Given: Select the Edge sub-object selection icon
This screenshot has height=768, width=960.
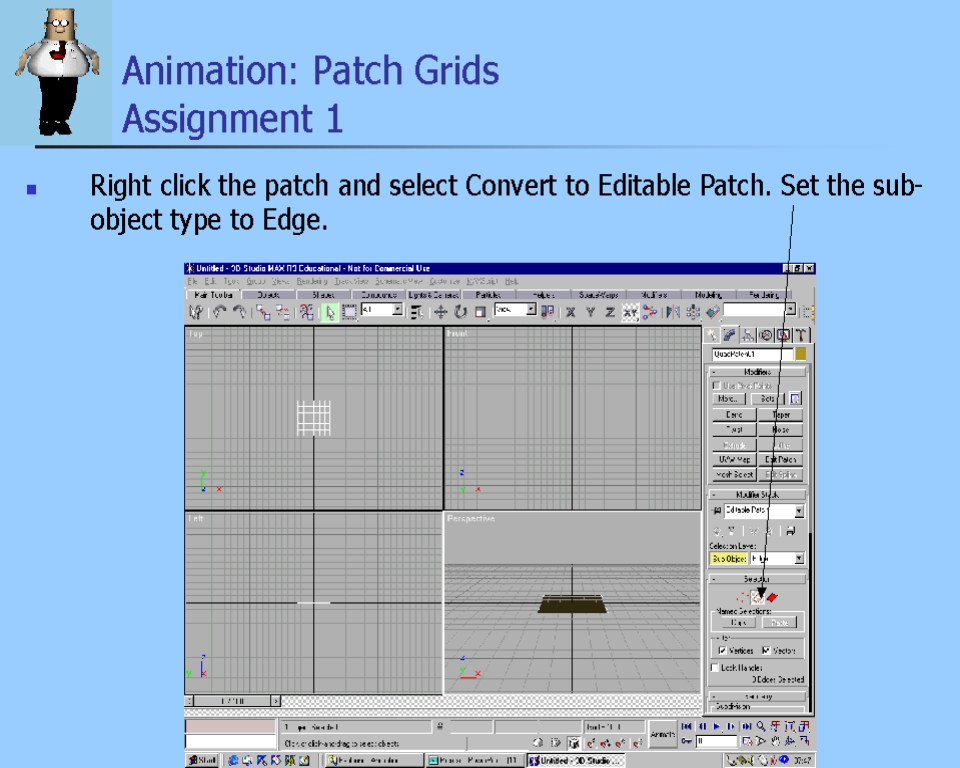Looking at the screenshot, I should (x=757, y=597).
